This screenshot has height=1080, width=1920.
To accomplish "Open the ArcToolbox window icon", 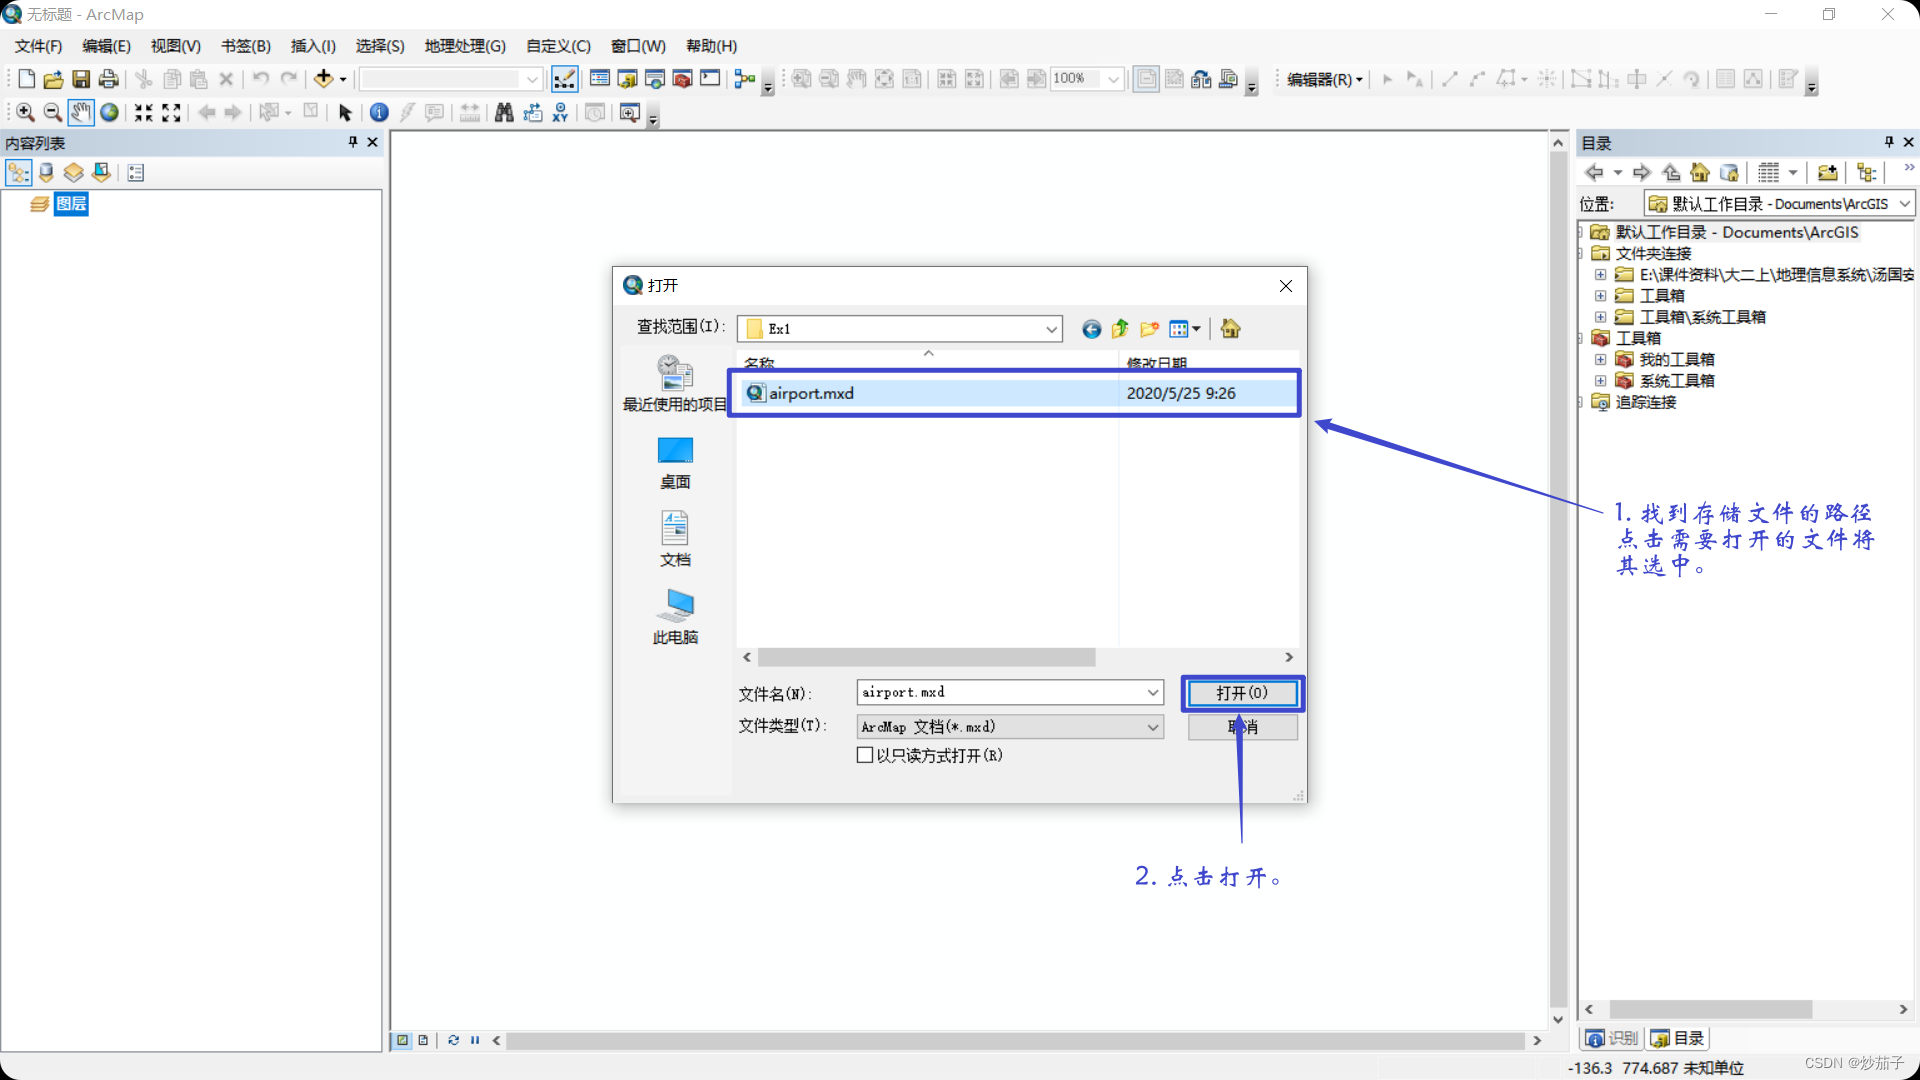I will pyautogui.click(x=683, y=79).
